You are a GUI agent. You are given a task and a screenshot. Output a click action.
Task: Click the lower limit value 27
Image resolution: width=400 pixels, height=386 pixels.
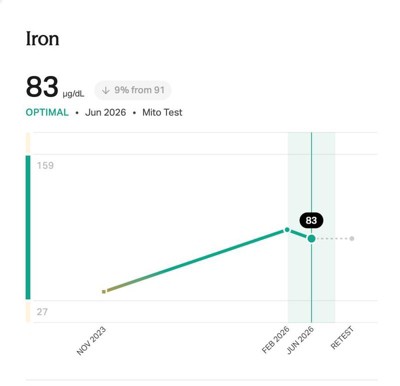tap(42, 312)
